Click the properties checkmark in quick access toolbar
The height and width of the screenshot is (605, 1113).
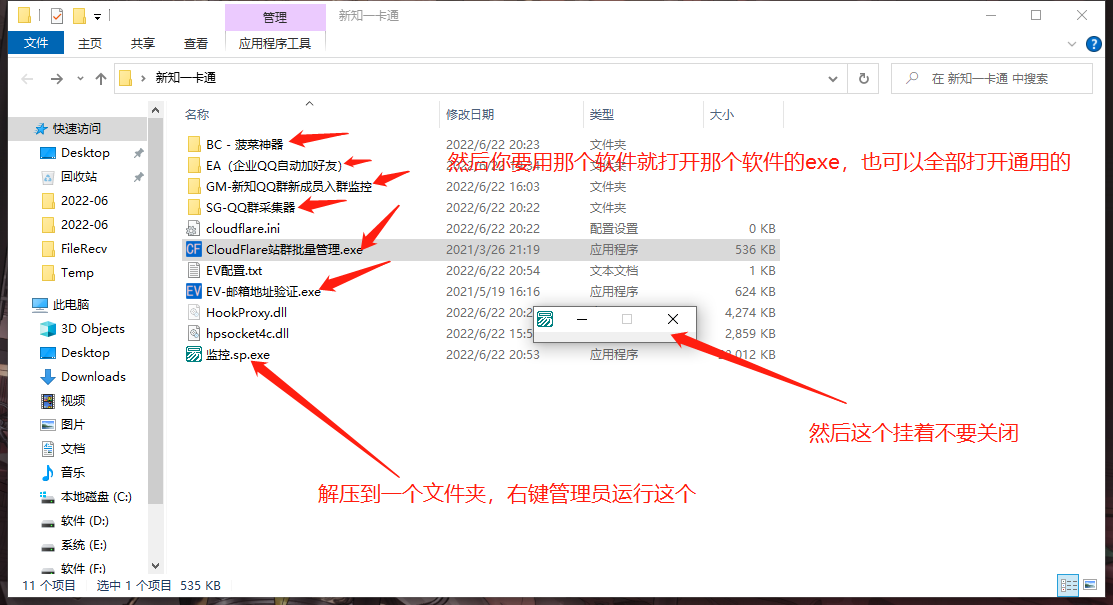[57, 16]
